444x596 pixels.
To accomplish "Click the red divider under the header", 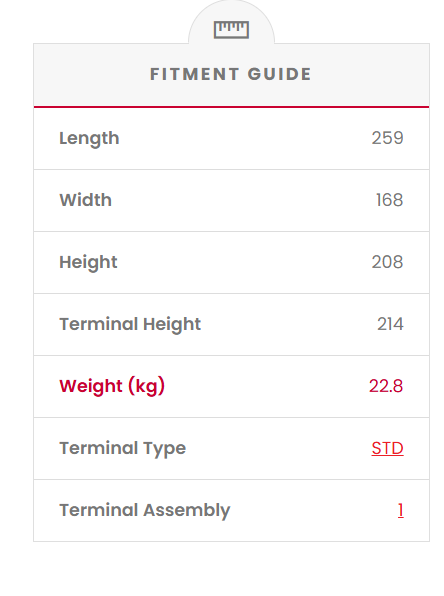I will (x=232, y=107).
